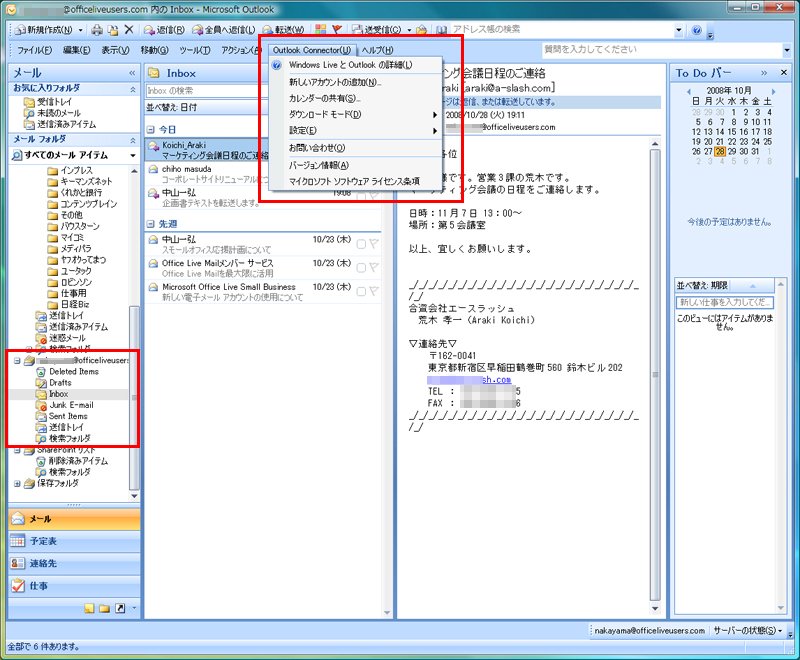Open the Junk E-mail folder
The height and width of the screenshot is (660, 800).
coord(71,405)
